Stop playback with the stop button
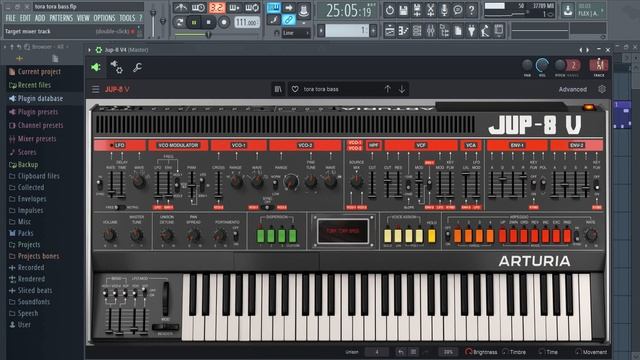The height and width of the screenshot is (360, 640). pyautogui.click(x=209, y=22)
